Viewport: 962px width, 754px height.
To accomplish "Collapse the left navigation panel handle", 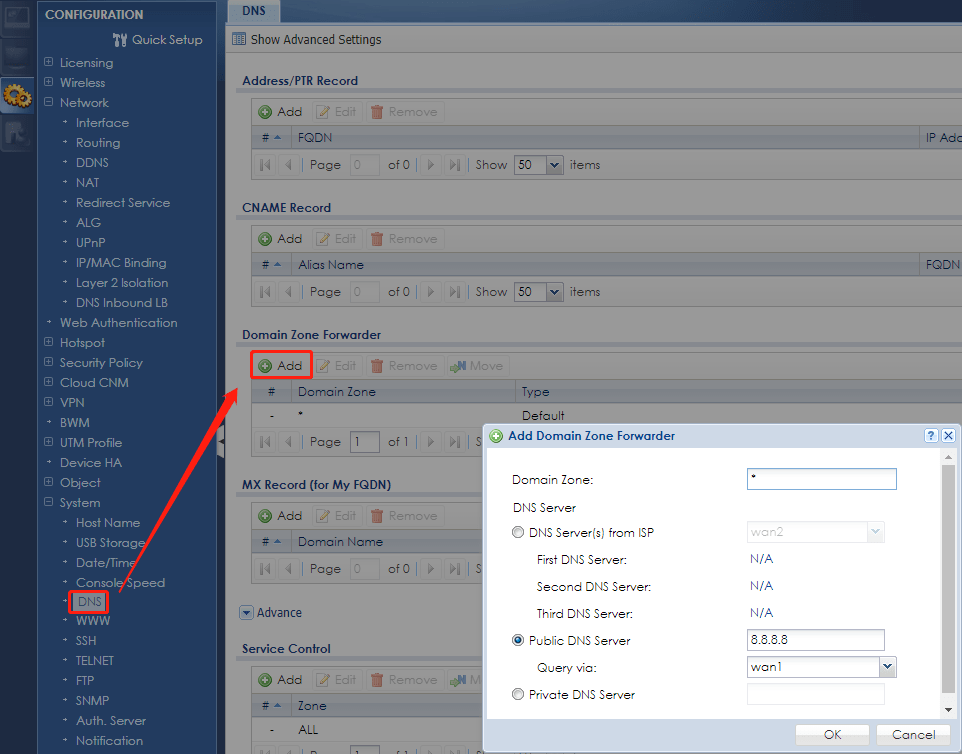I will point(221,440).
